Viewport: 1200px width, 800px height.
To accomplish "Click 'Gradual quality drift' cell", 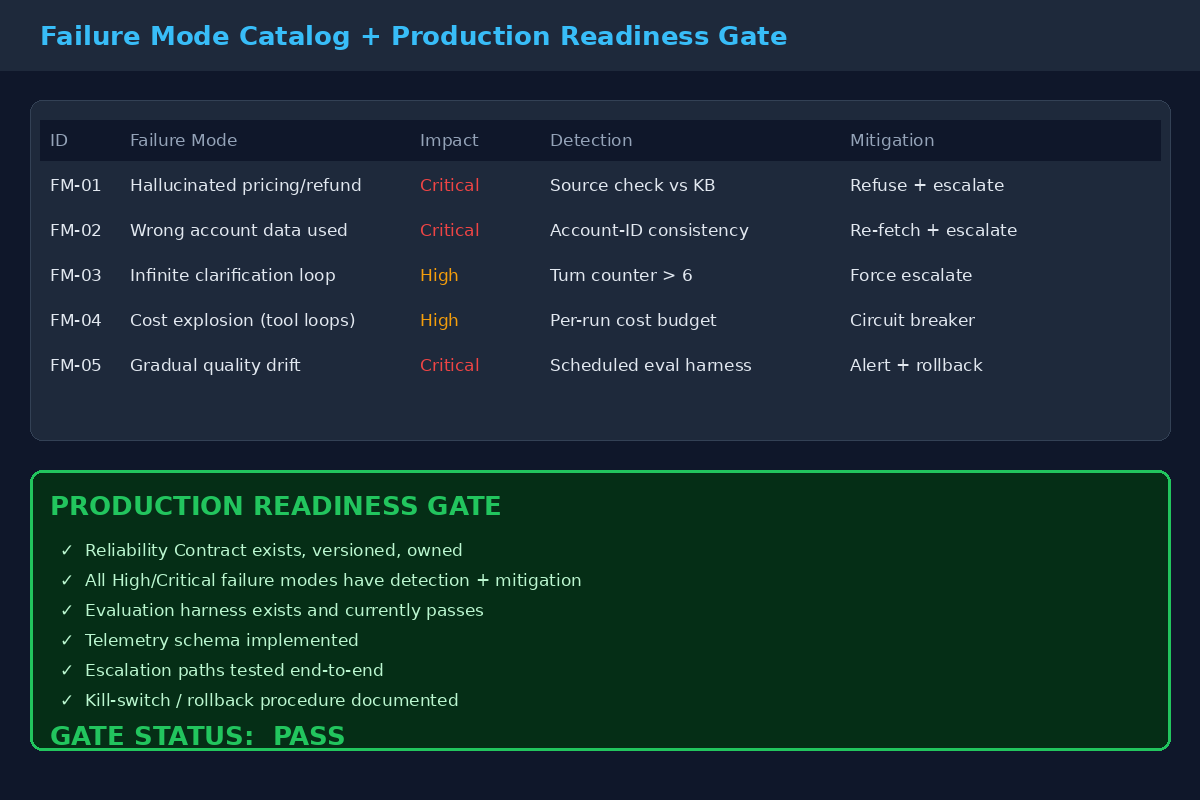I will [215, 366].
